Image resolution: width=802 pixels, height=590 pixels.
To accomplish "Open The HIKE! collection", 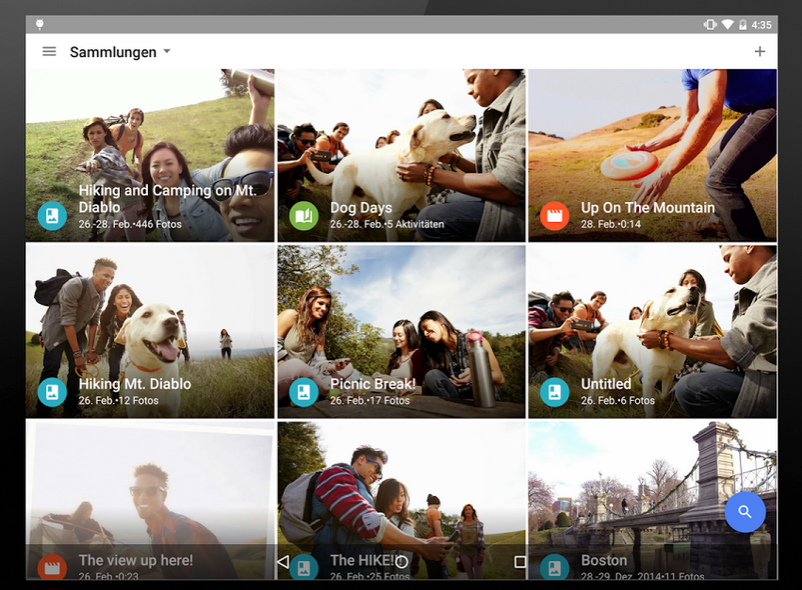I will pos(400,480).
